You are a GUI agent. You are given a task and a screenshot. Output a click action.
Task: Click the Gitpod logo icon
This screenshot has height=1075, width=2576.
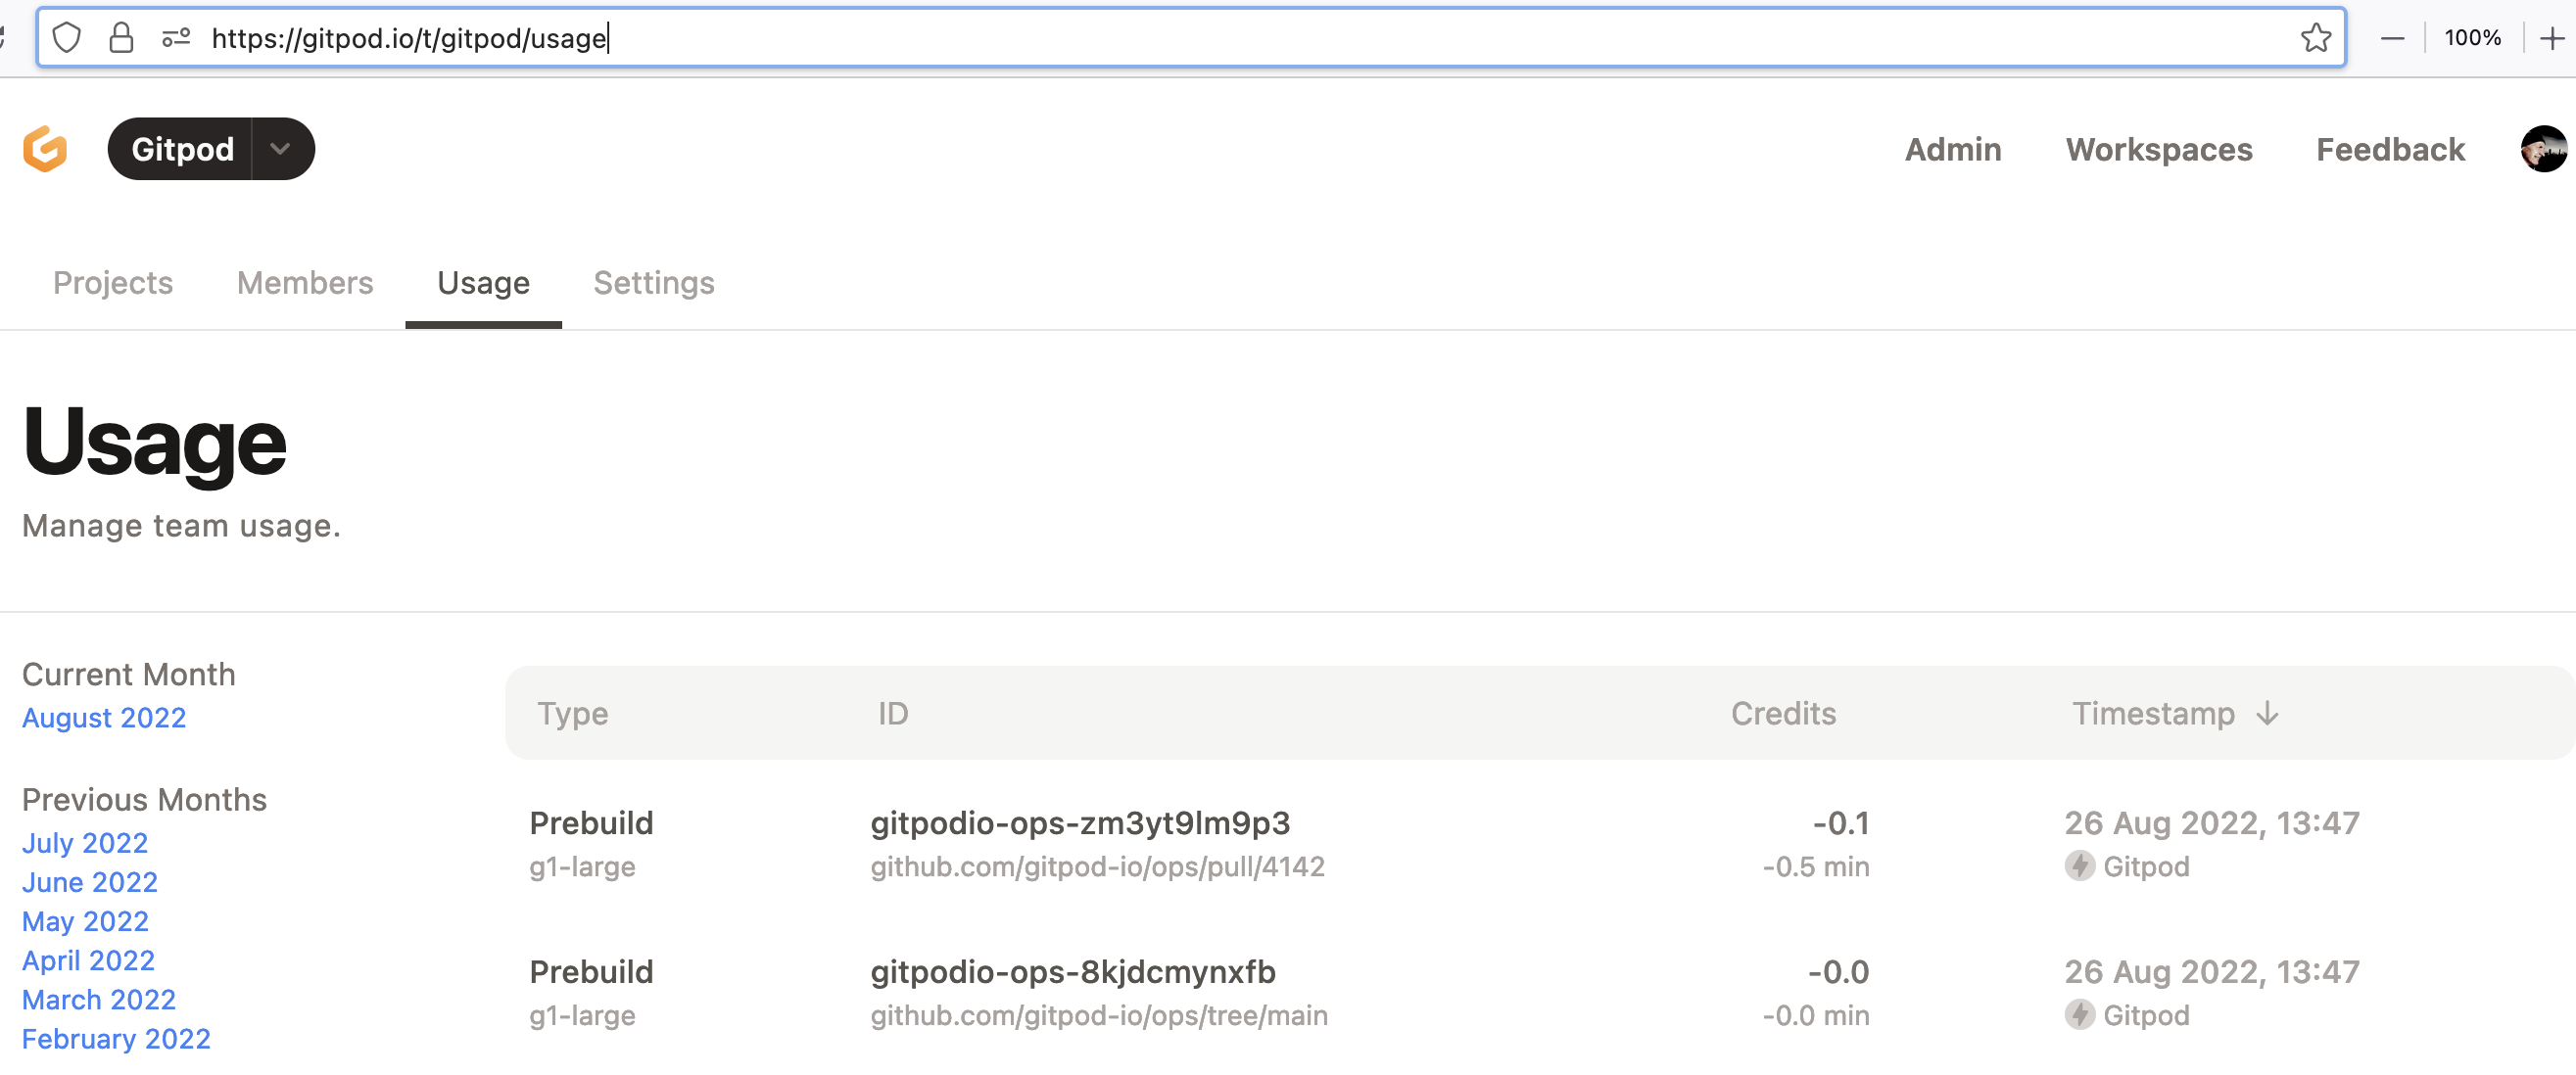pyautogui.click(x=45, y=148)
